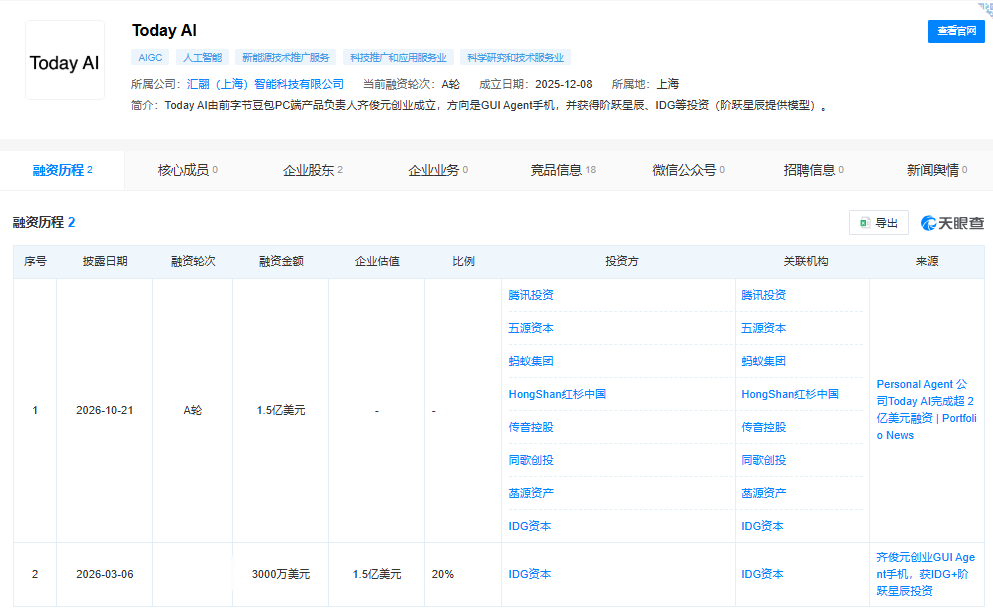
Task: Open IDG资本 investor in the A轮 row
Action: [x=530, y=526]
